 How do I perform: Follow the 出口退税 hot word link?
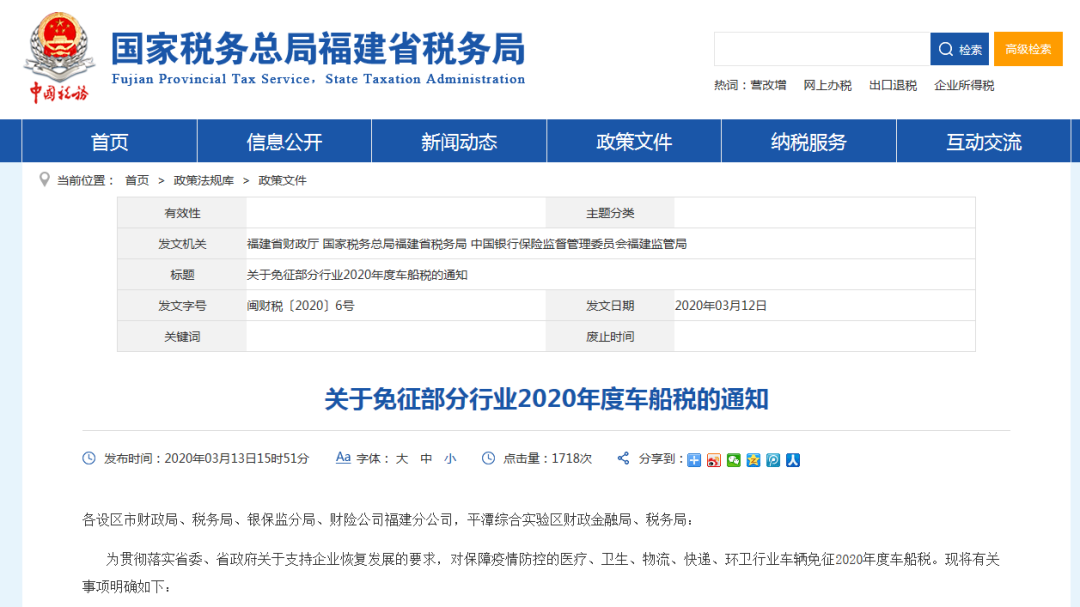(x=896, y=85)
